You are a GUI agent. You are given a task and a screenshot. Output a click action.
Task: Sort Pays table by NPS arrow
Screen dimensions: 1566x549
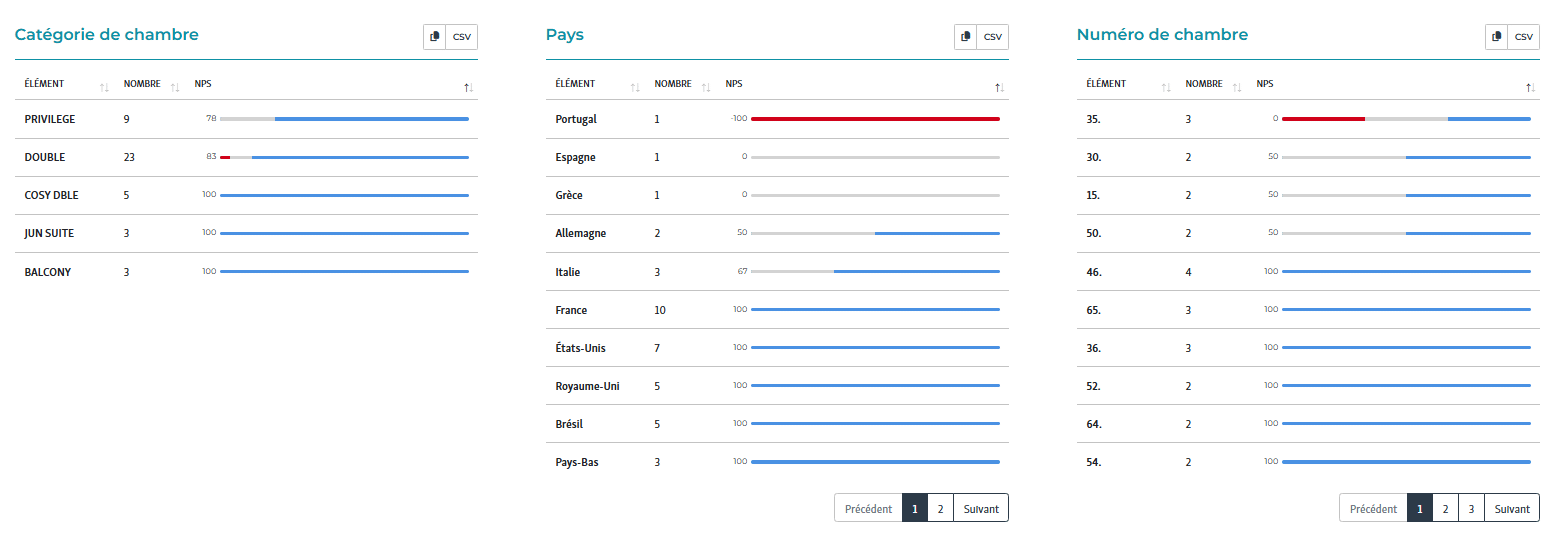[x=999, y=88]
